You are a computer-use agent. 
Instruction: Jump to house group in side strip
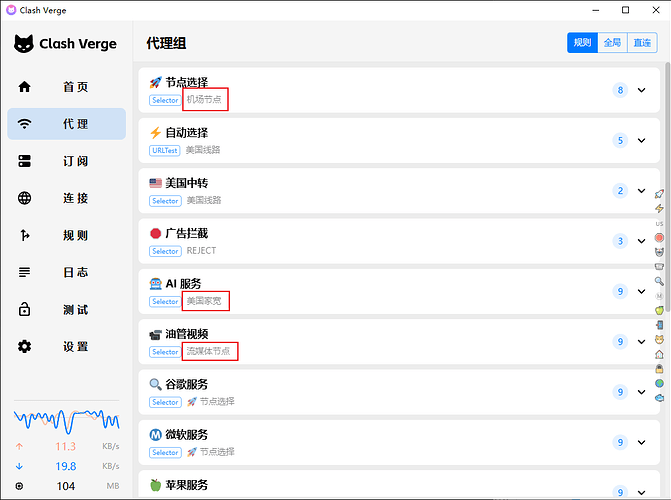(659, 354)
